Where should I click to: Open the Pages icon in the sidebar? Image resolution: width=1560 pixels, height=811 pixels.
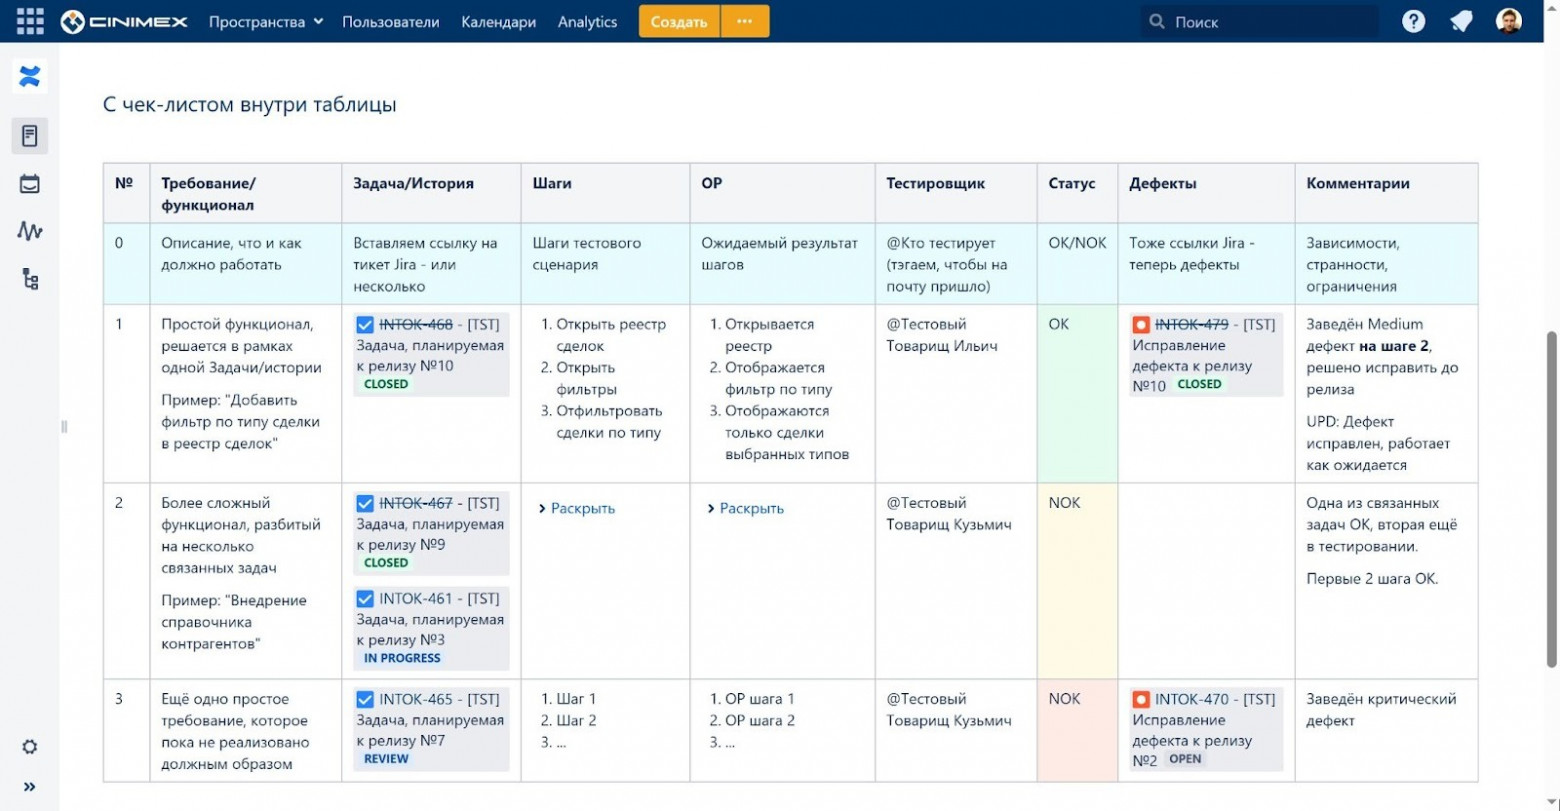coord(30,135)
